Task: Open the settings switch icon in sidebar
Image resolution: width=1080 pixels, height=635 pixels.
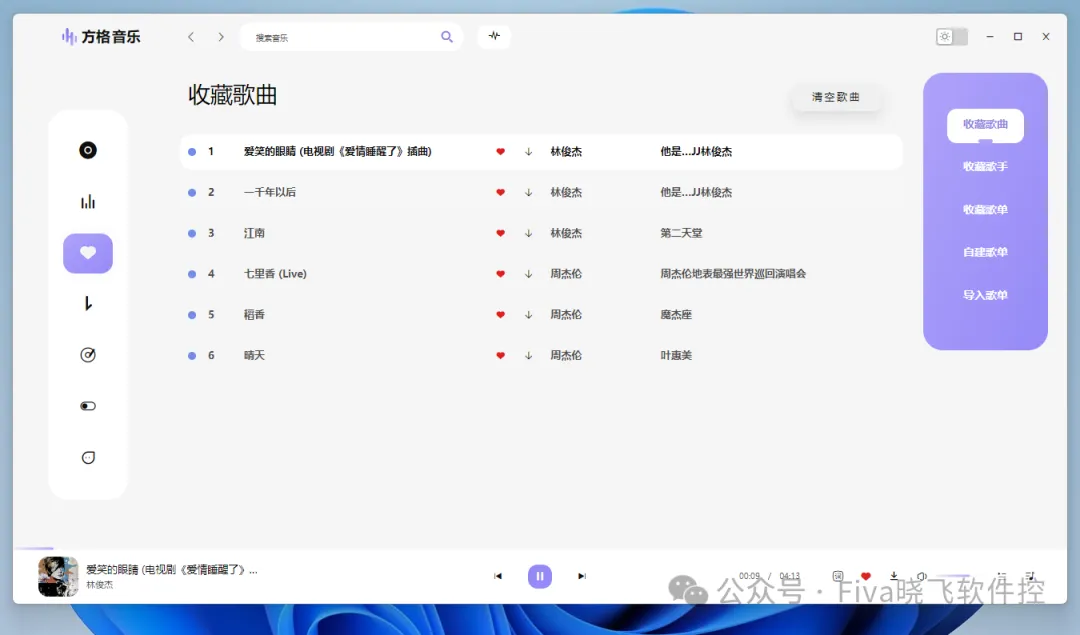Action: pos(87,406)
